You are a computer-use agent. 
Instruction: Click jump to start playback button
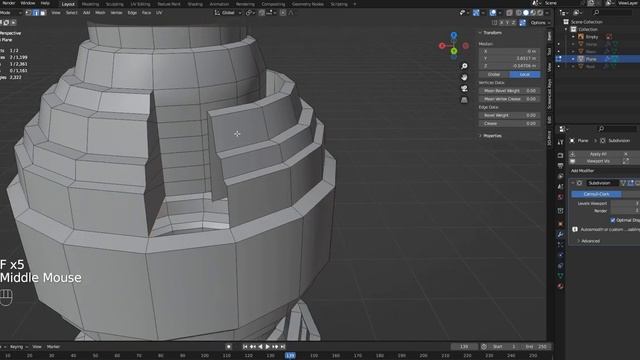(x=245, y=347)
